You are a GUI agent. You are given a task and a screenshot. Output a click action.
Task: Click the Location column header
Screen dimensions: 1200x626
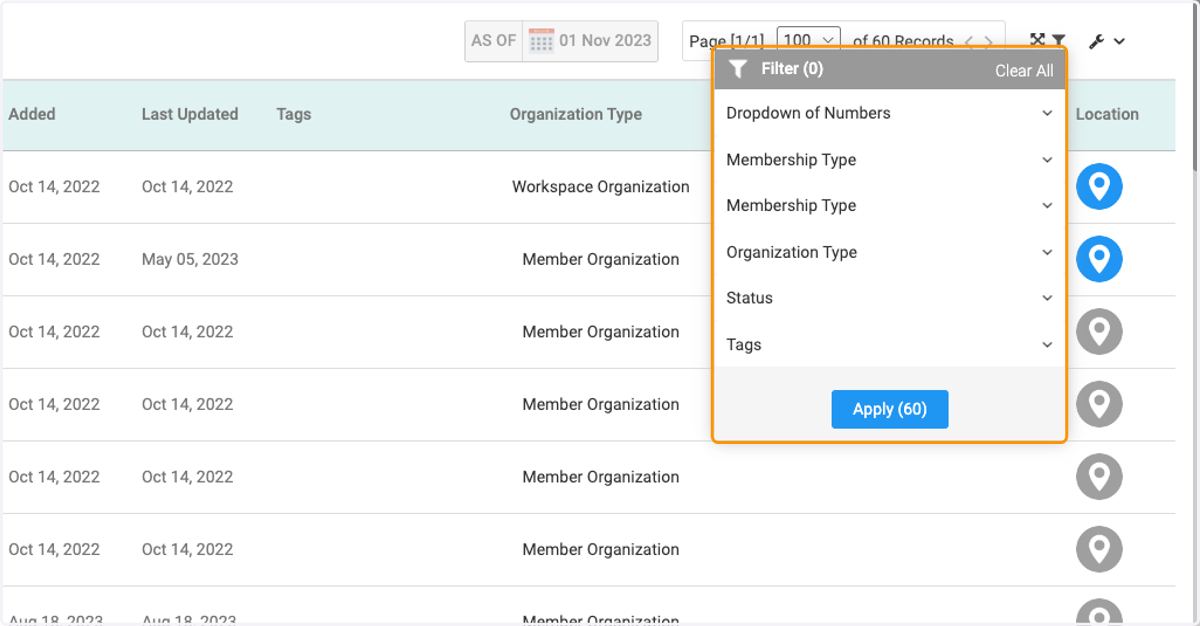click(x=1107, y=114)
